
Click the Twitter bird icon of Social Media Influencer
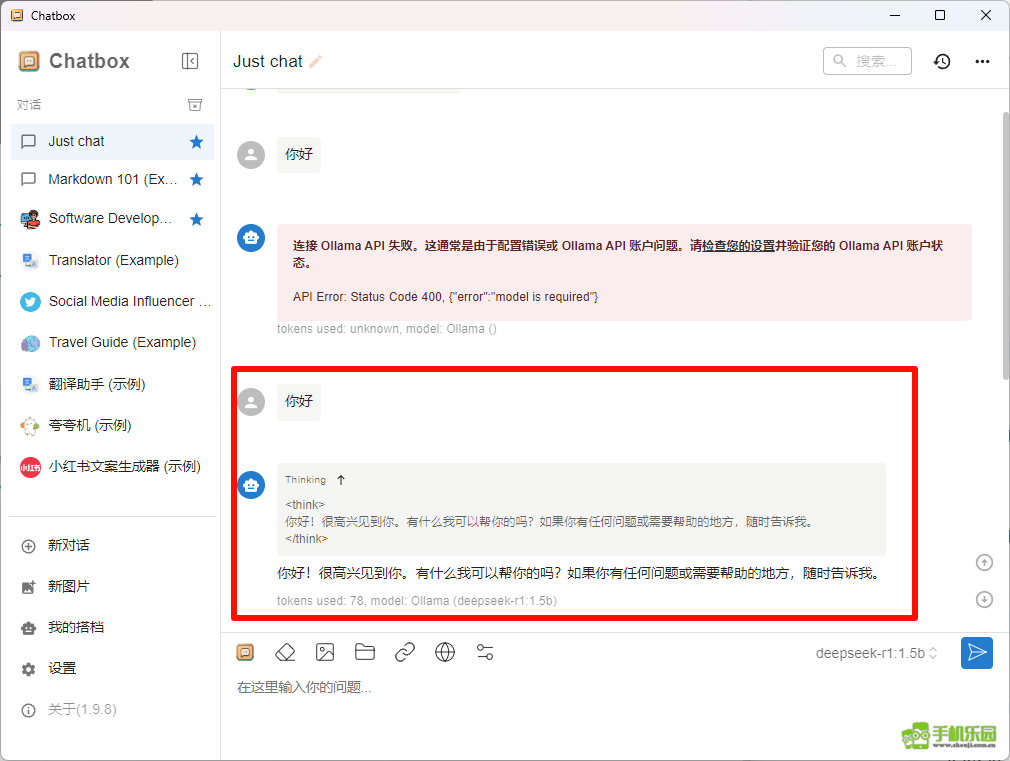(x=30, y=302)
